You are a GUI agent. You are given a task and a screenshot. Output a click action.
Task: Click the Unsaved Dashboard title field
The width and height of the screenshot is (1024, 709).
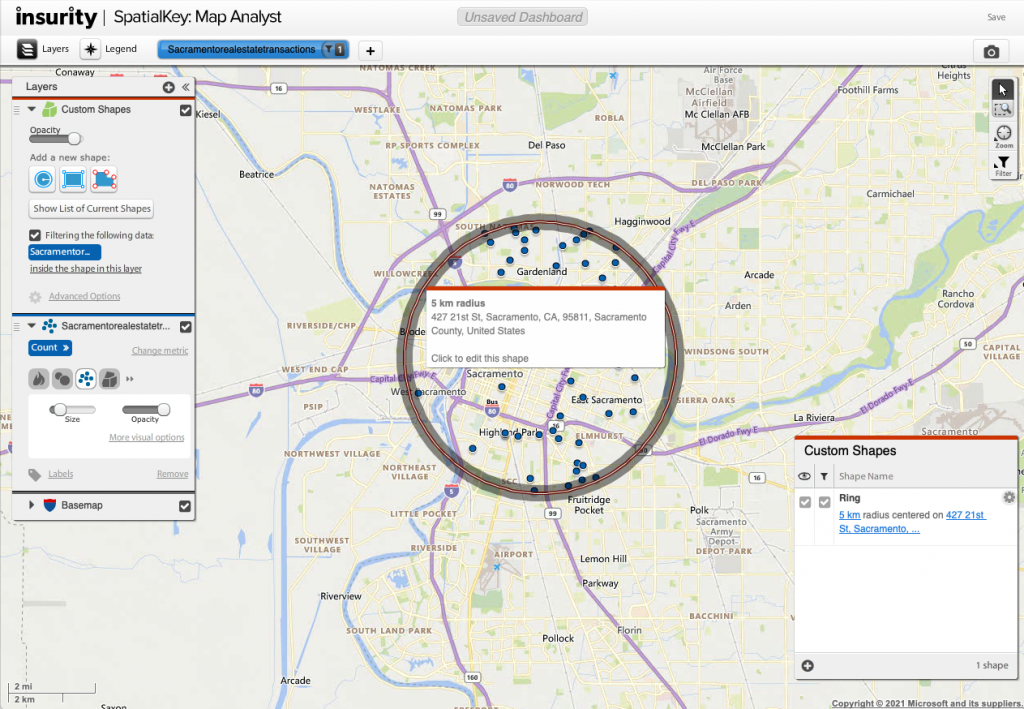(522, 17)
